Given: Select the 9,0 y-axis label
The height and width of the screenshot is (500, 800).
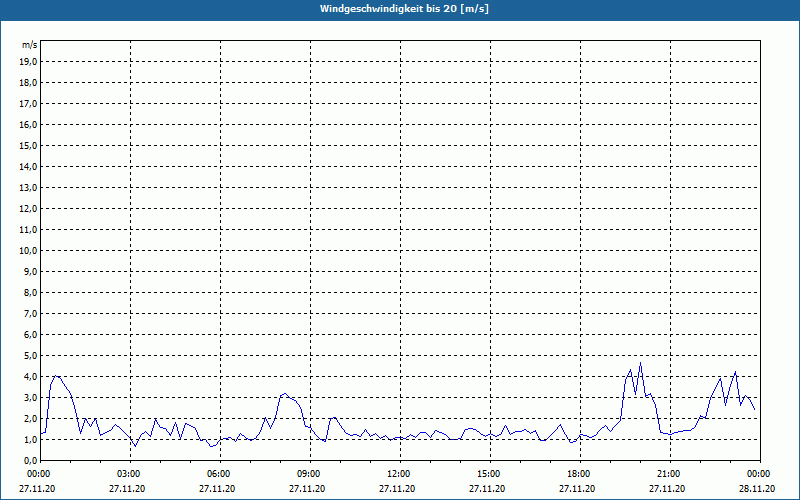Looking at the screenshot, I should click(x=30, y=271).
